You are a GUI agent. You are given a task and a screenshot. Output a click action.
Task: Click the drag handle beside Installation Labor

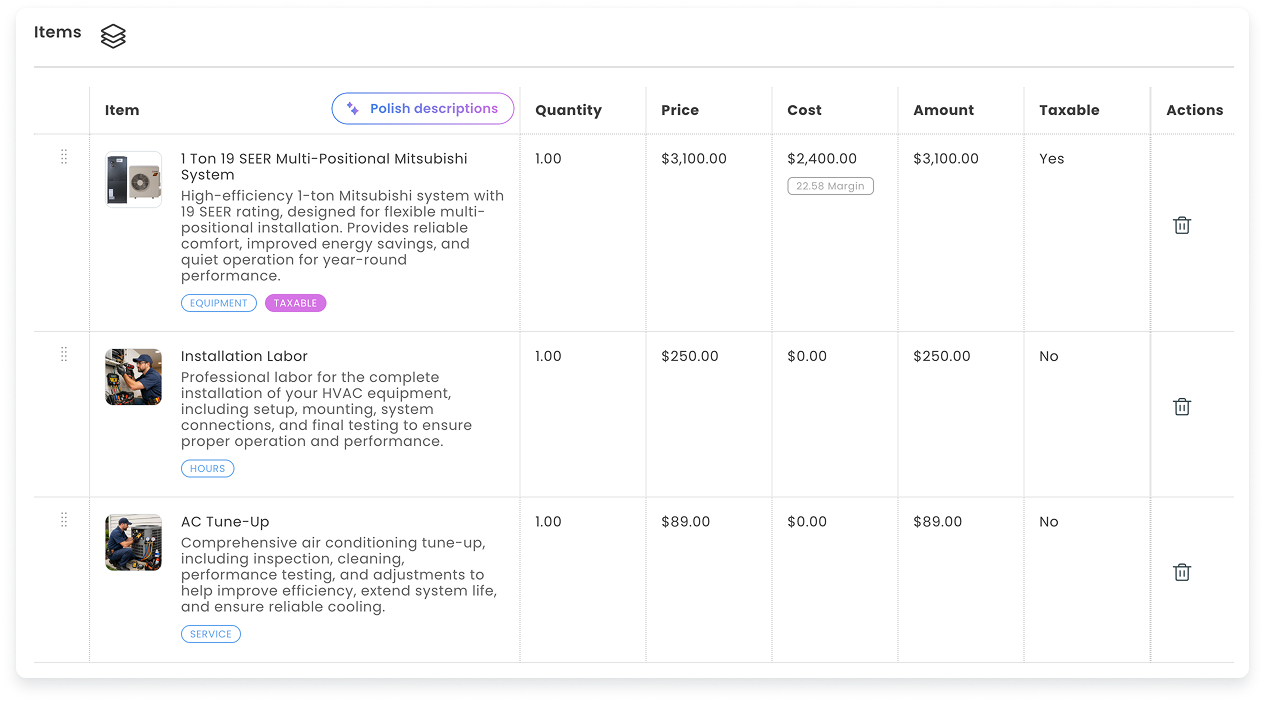[x=64, y=355]
